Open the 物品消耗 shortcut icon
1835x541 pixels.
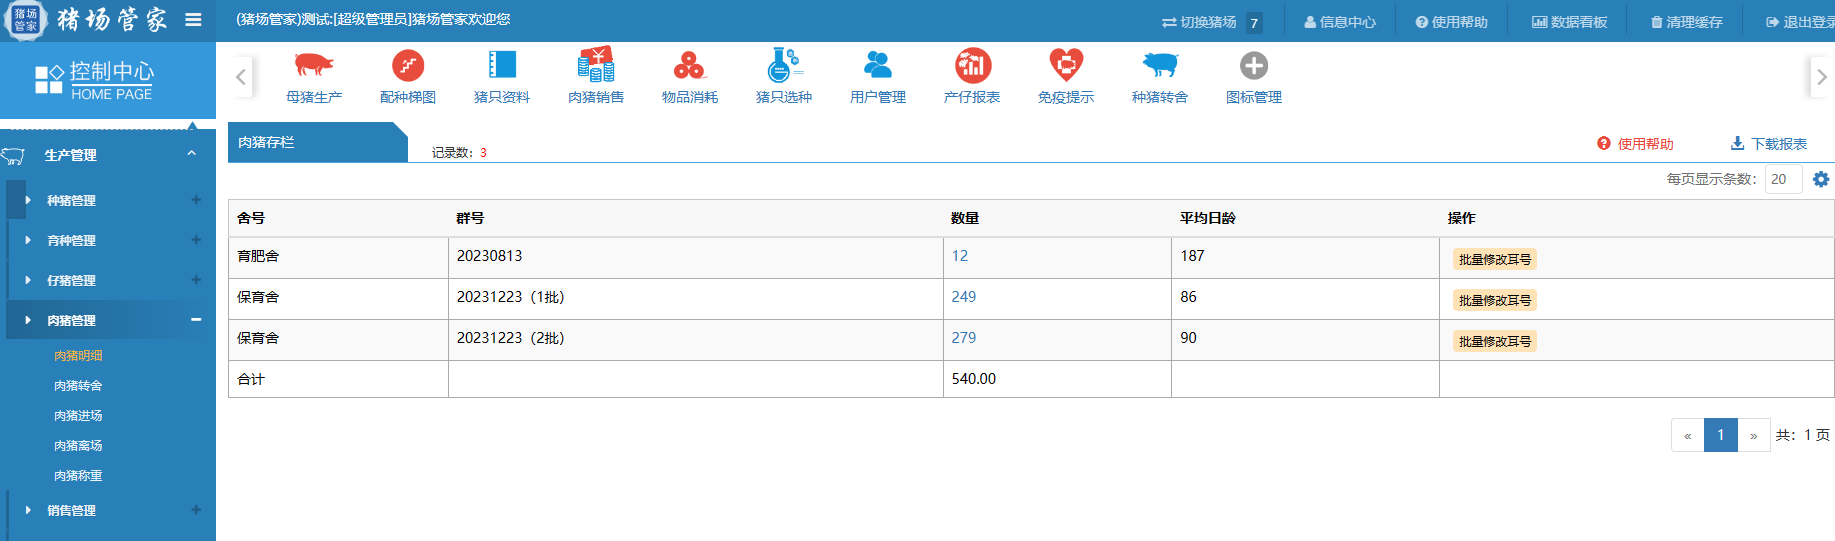click(x=689, y=66)
